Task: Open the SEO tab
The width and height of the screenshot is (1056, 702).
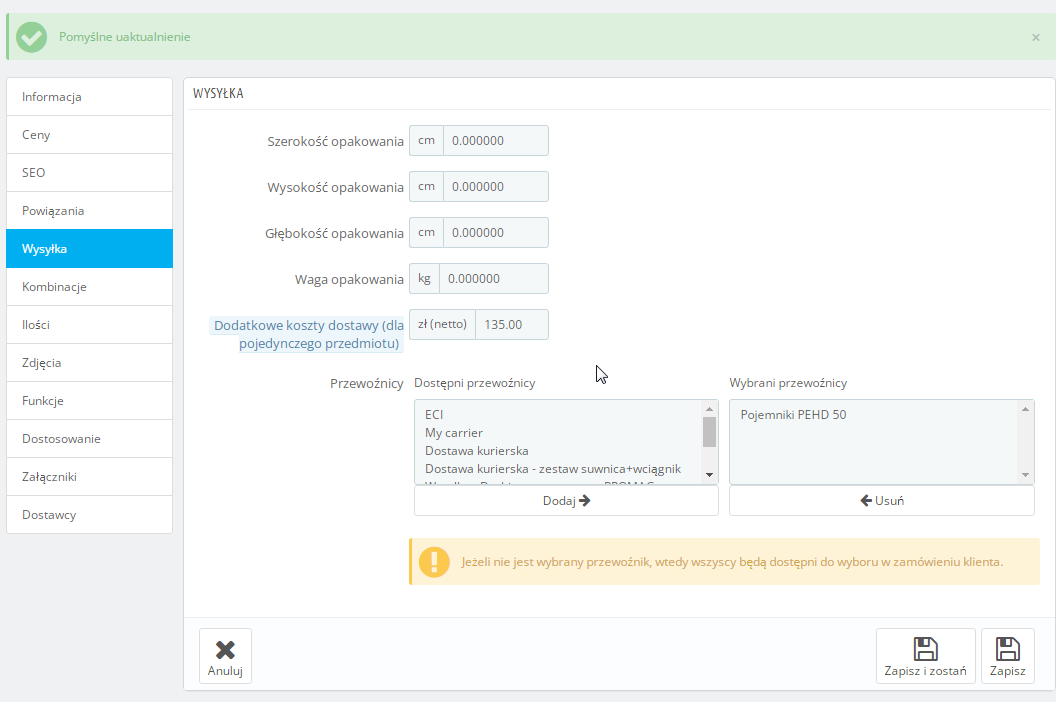Action: tap(90, 172)
